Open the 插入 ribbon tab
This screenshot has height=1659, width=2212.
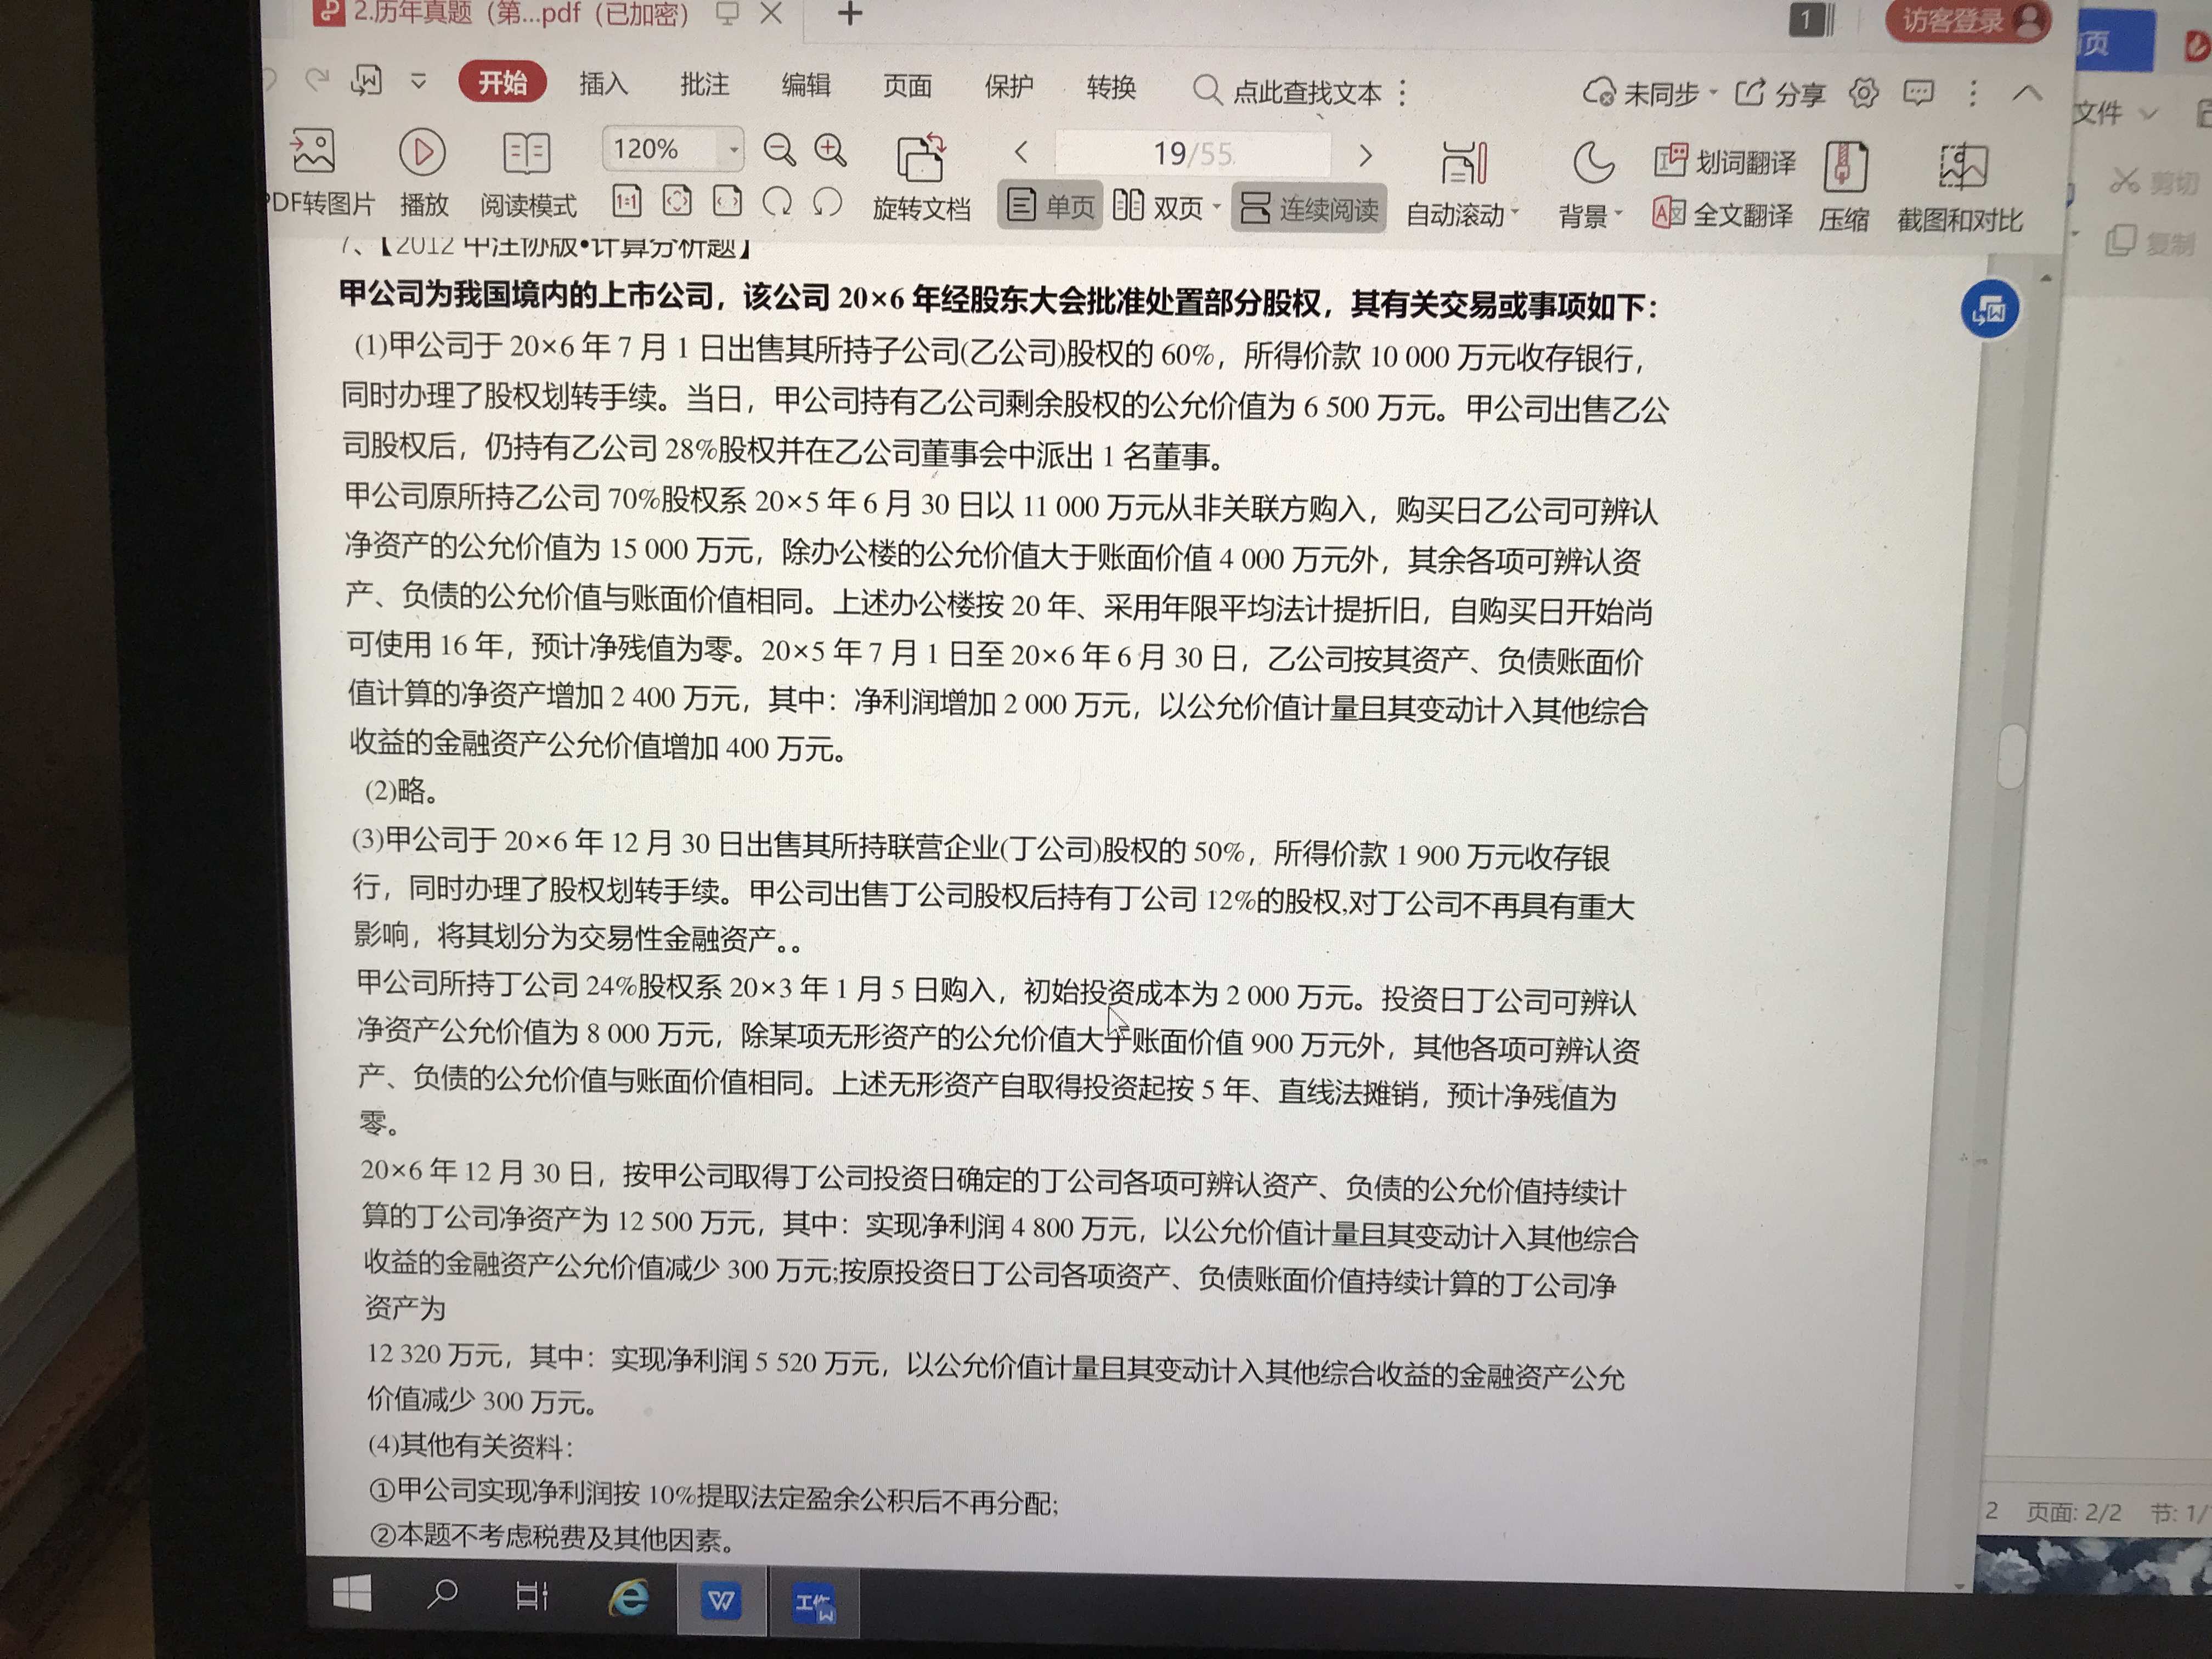603,84
